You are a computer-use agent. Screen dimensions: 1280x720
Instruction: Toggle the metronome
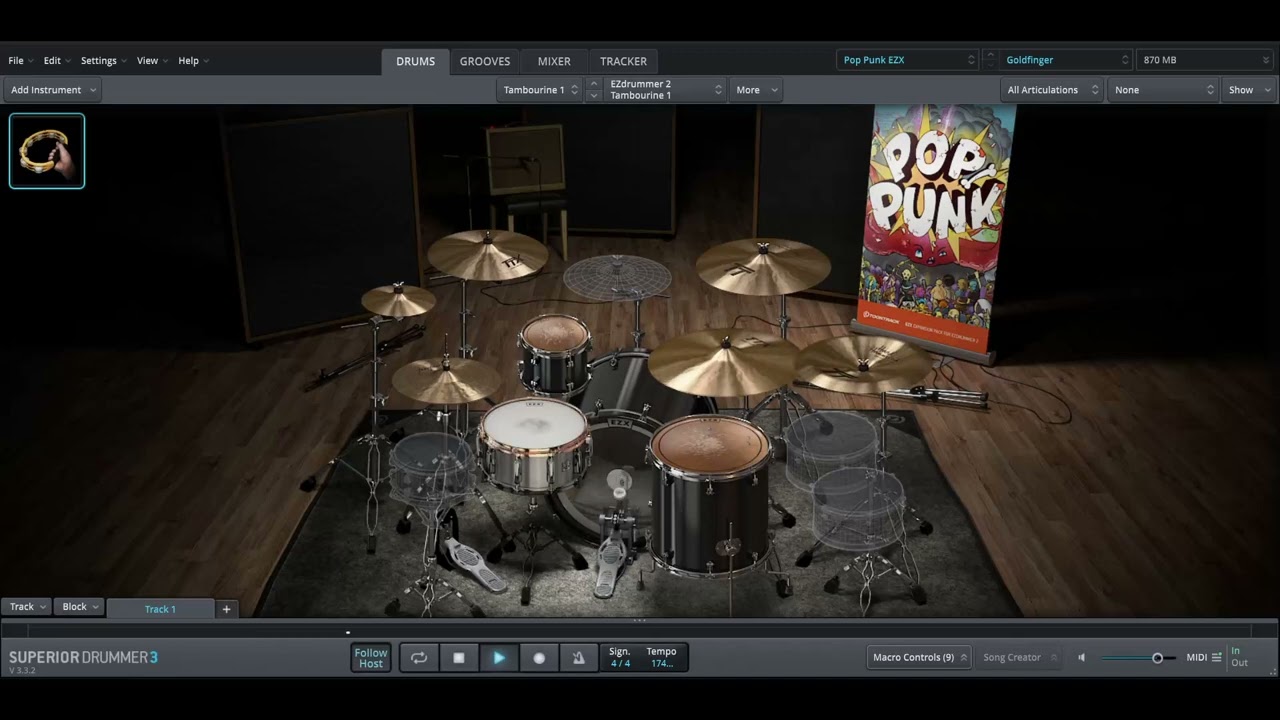[578, 657]
